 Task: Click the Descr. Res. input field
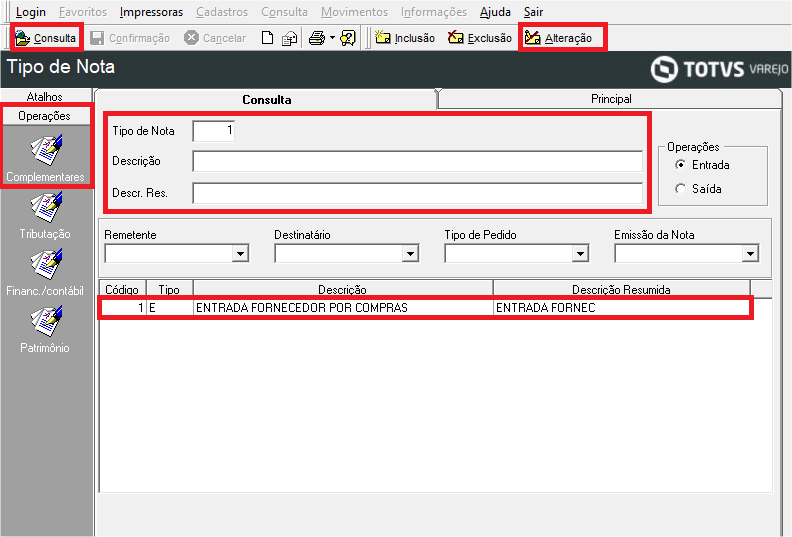click(x=417, y=193)
